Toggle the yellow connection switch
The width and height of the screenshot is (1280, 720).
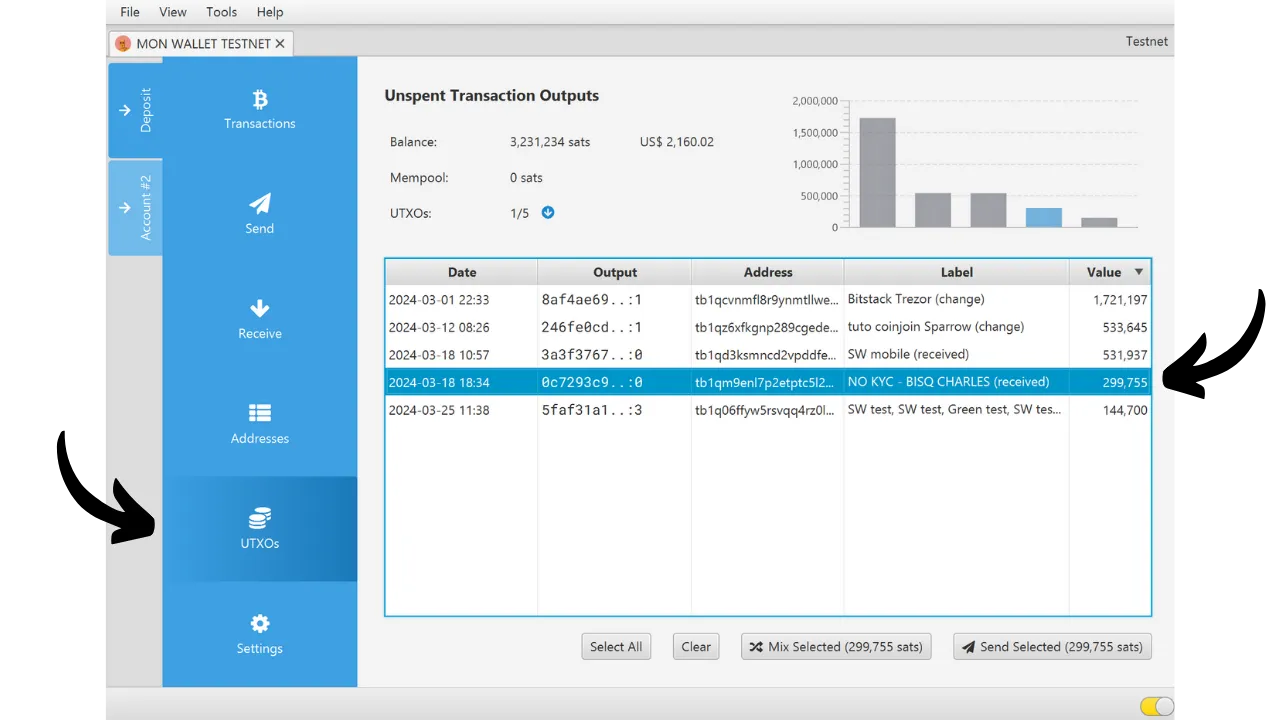(1156, 707)
